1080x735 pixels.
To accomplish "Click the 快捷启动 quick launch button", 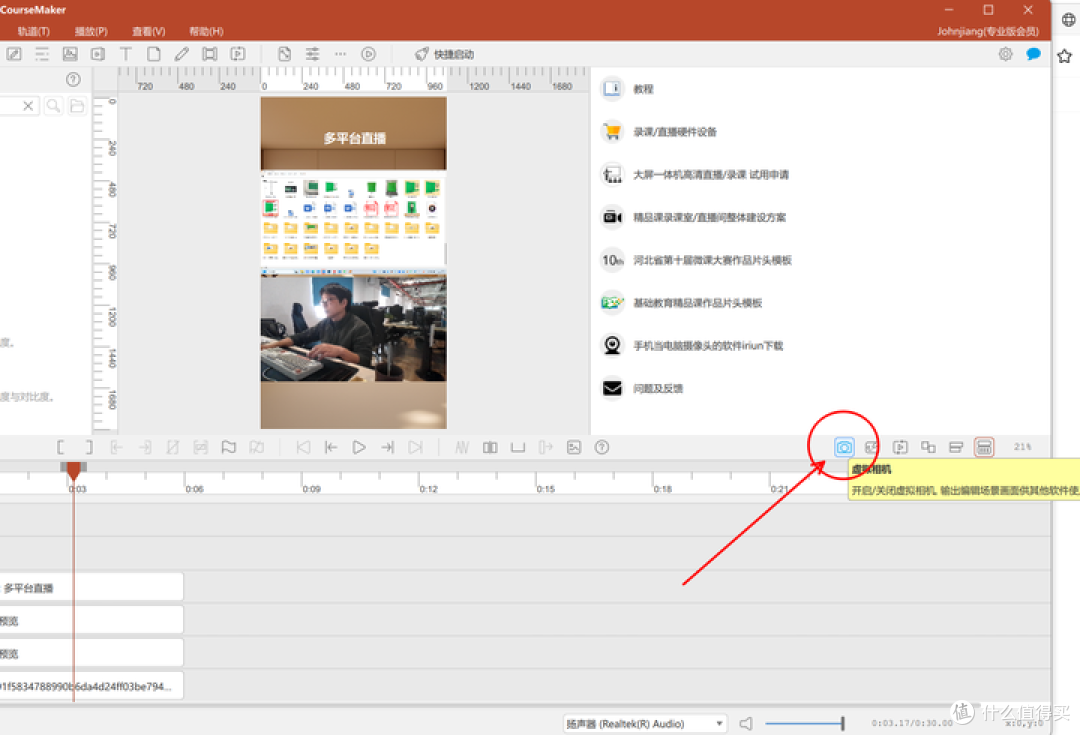I will coord(444,54).
